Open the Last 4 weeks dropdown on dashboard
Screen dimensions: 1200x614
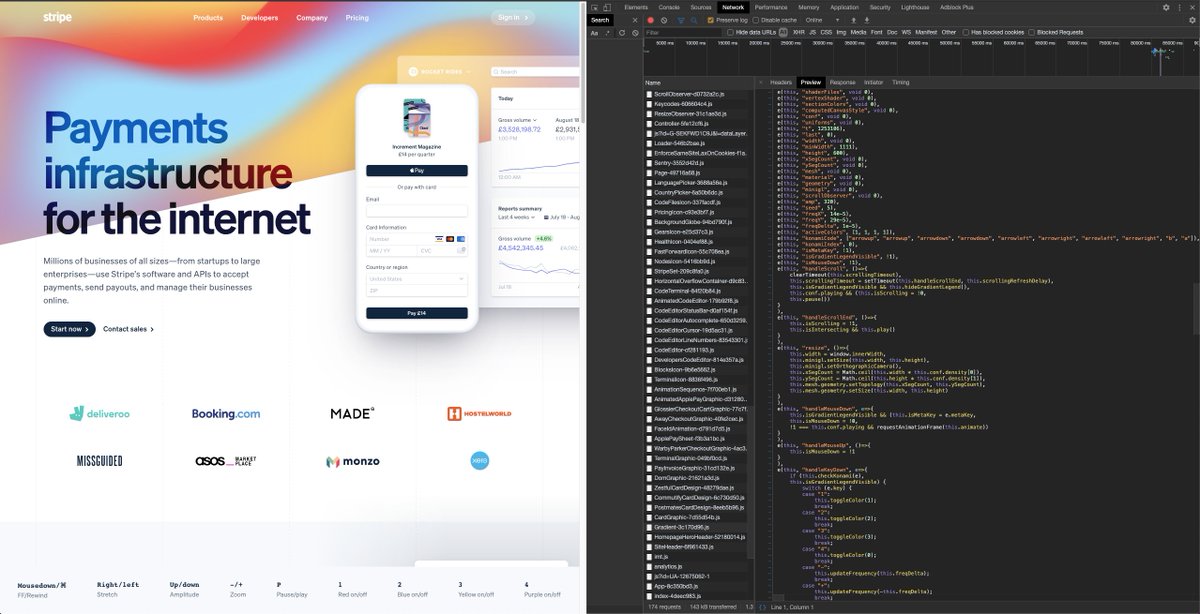517,217
